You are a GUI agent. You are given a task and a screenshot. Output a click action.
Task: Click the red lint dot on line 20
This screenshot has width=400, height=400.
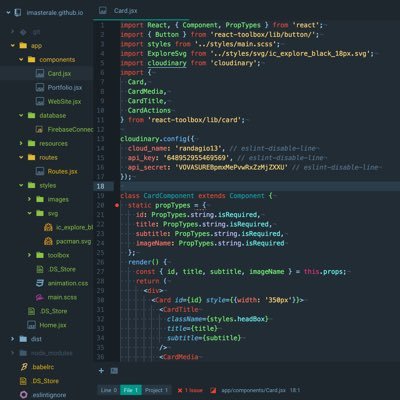[117, 205]
